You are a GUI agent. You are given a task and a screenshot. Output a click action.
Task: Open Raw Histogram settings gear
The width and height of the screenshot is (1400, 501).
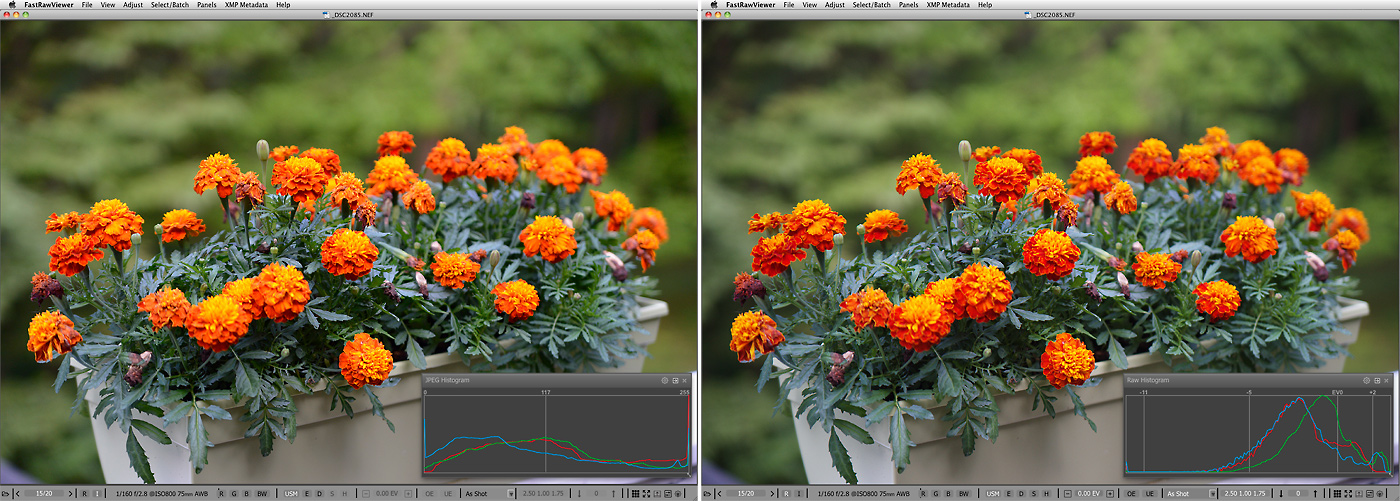tap(1366, 381)
